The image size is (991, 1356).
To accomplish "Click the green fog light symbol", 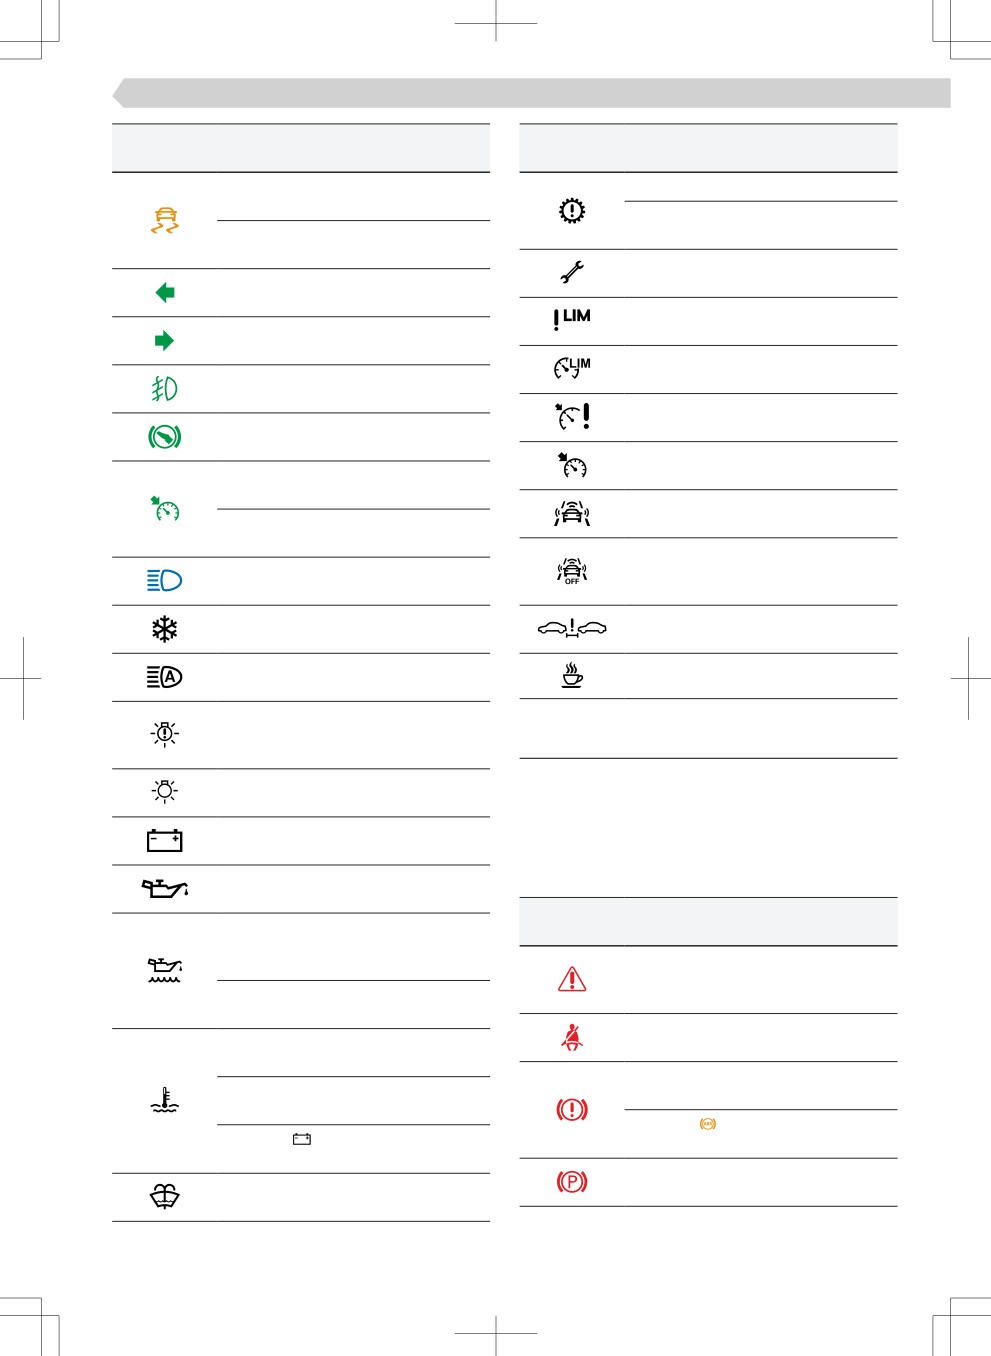I will click(x=165, y=388).
